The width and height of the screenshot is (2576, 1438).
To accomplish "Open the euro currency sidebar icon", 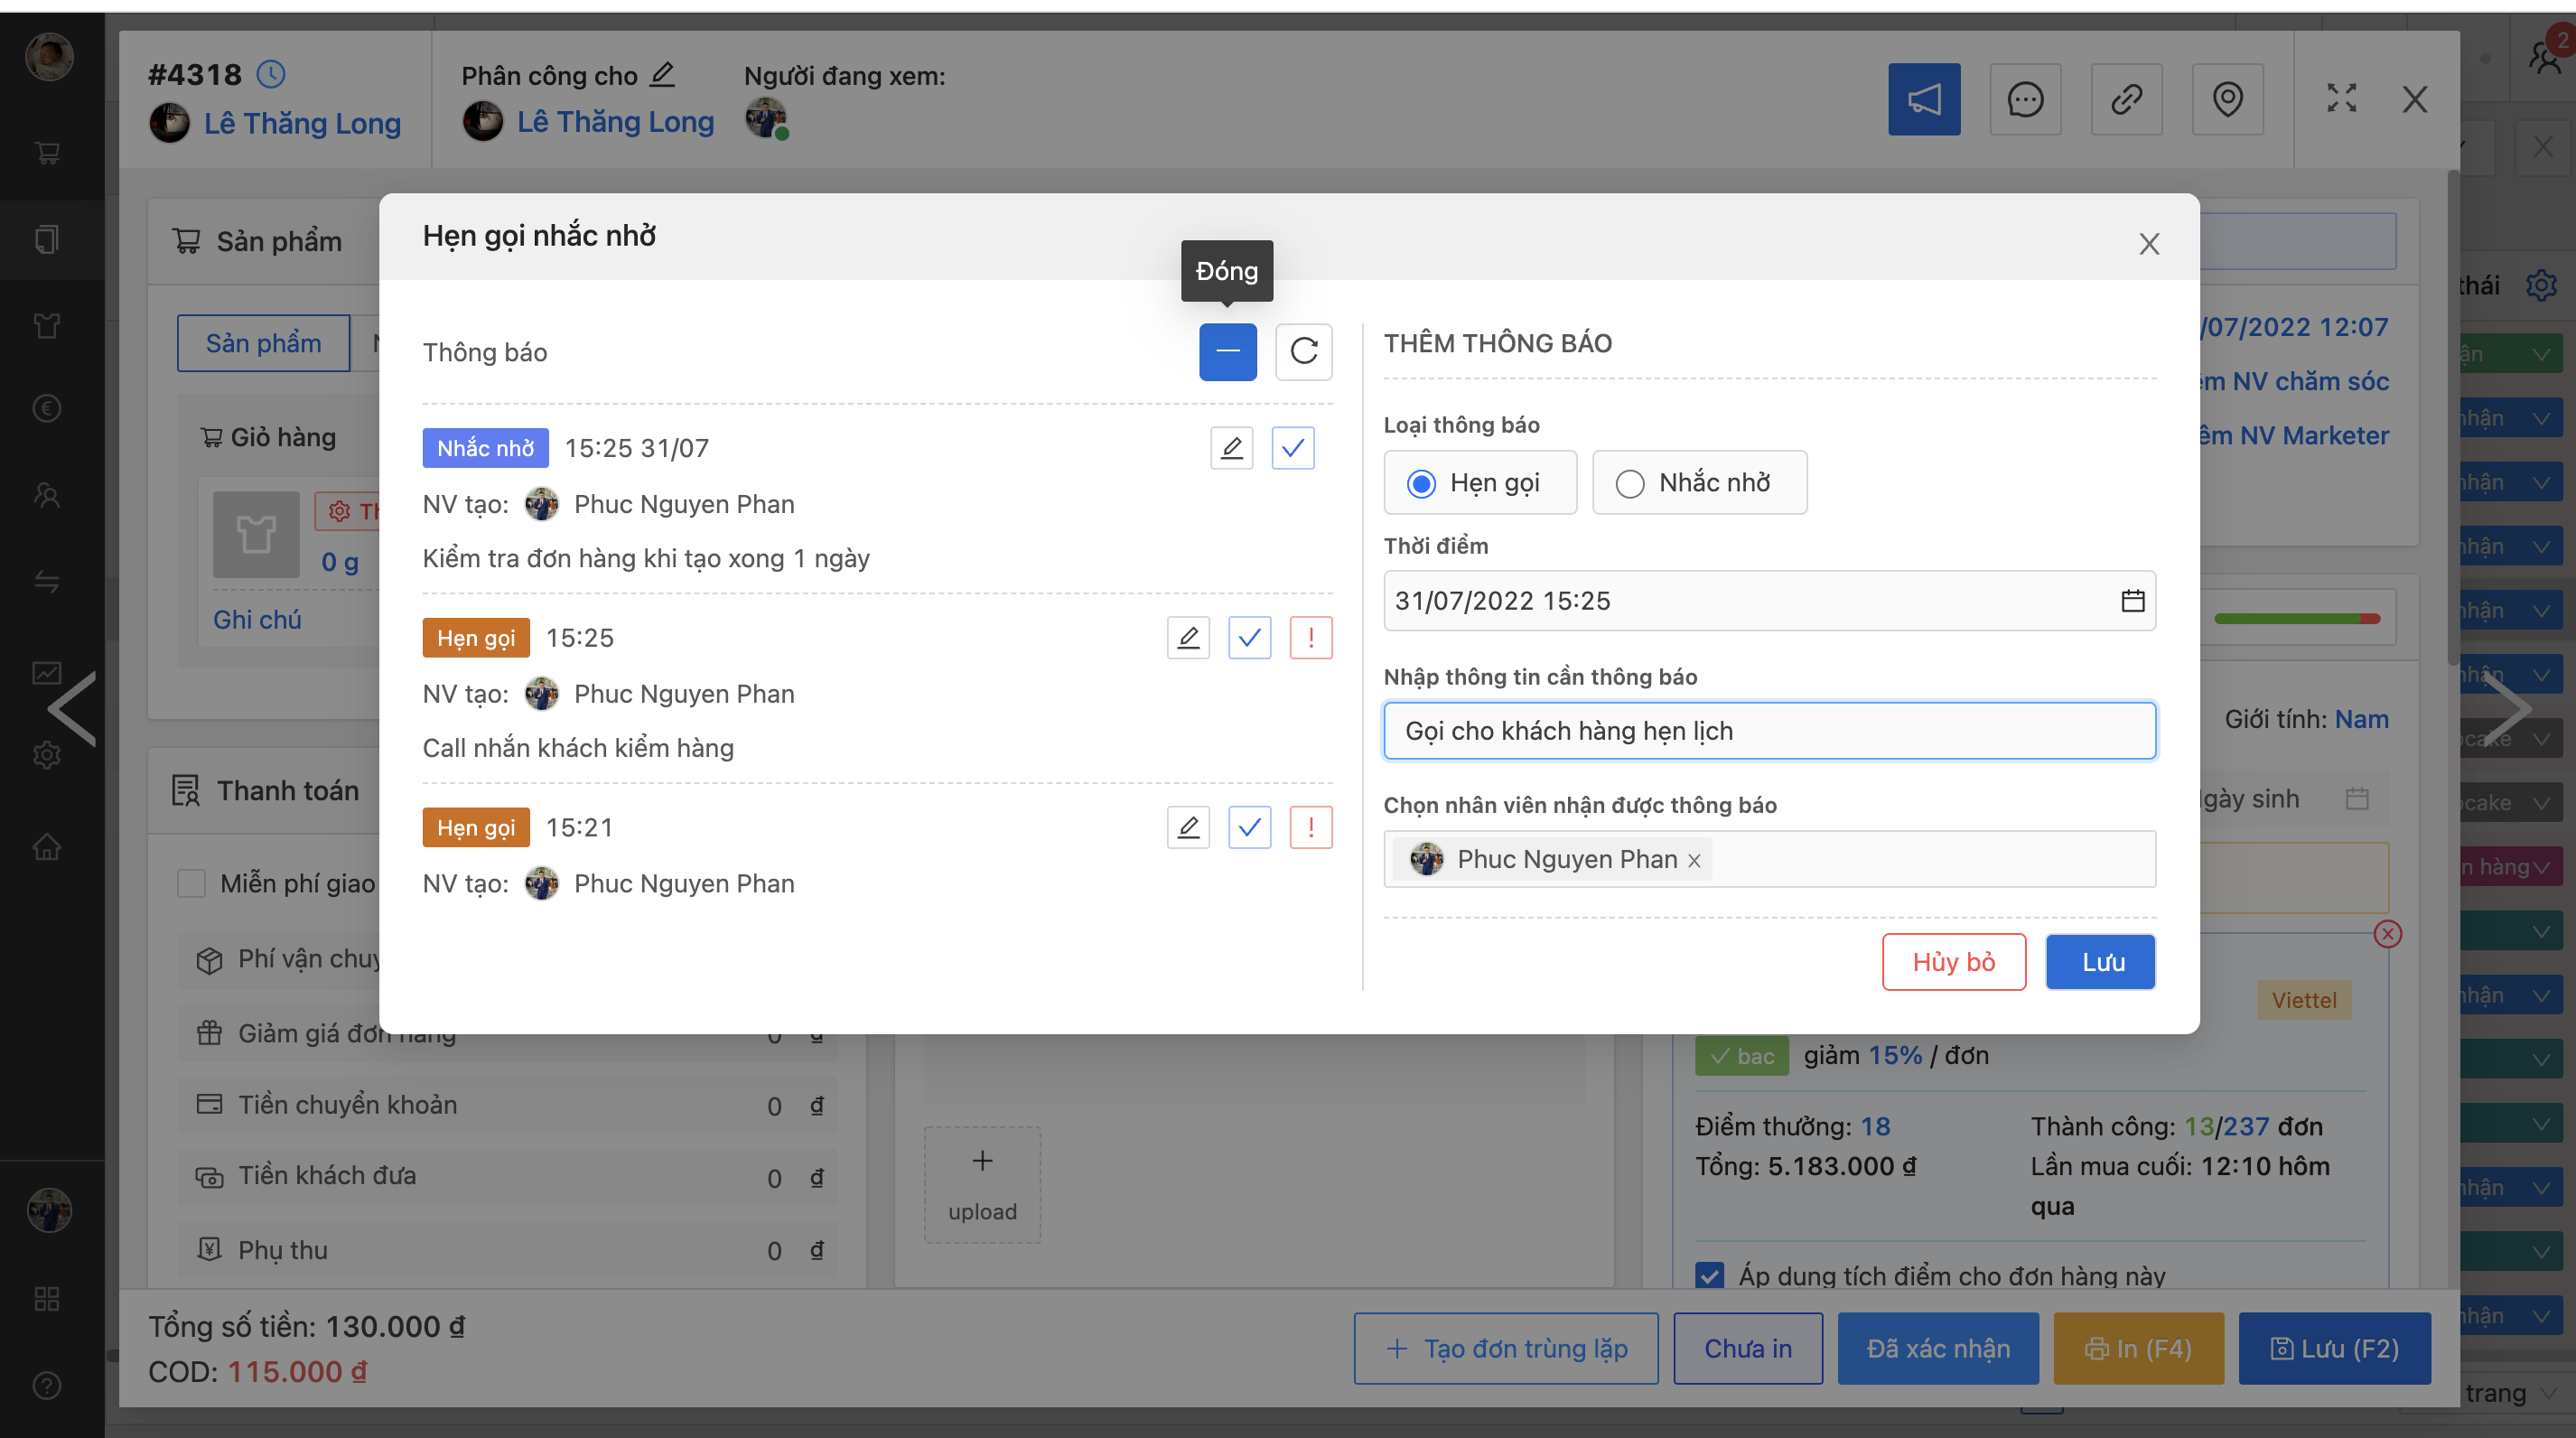I will click(47, 408).
